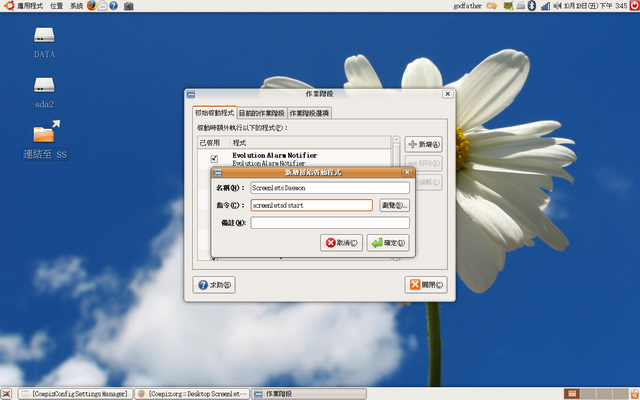Open the 系統 (System) menu
640x400 pixels.
76,6
